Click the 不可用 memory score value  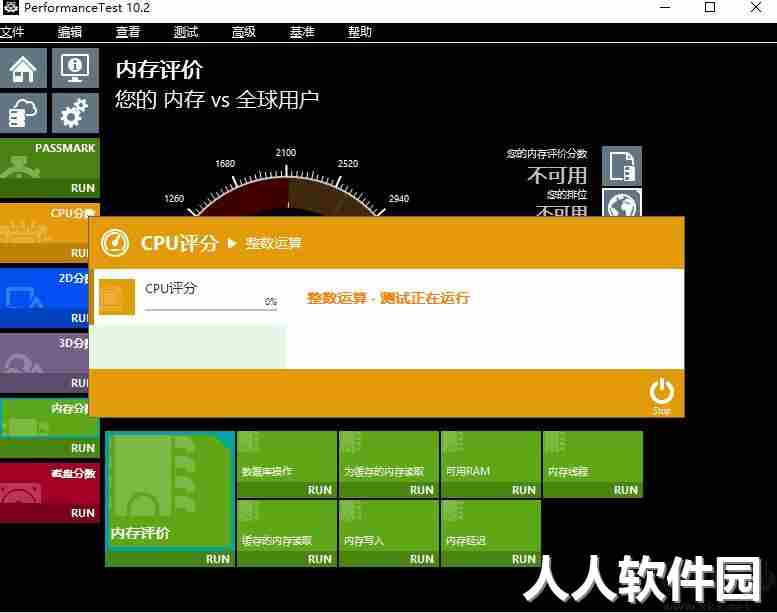pos(557,175)
